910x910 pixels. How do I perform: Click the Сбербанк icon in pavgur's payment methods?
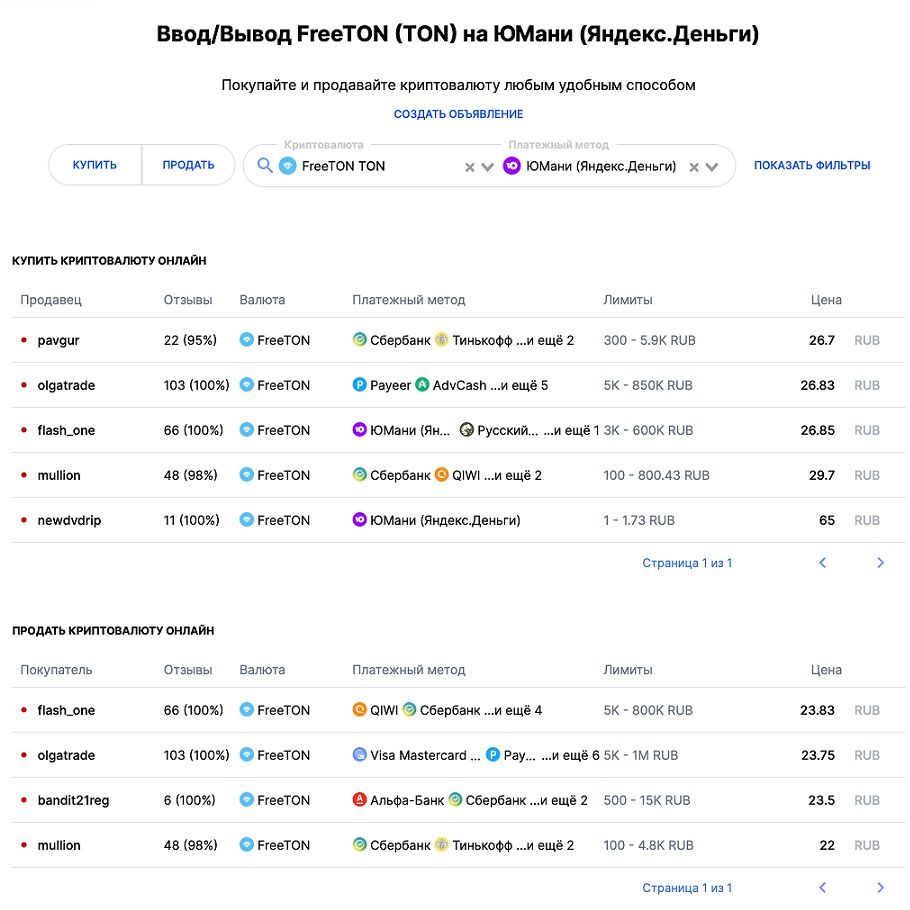(359, 340)
